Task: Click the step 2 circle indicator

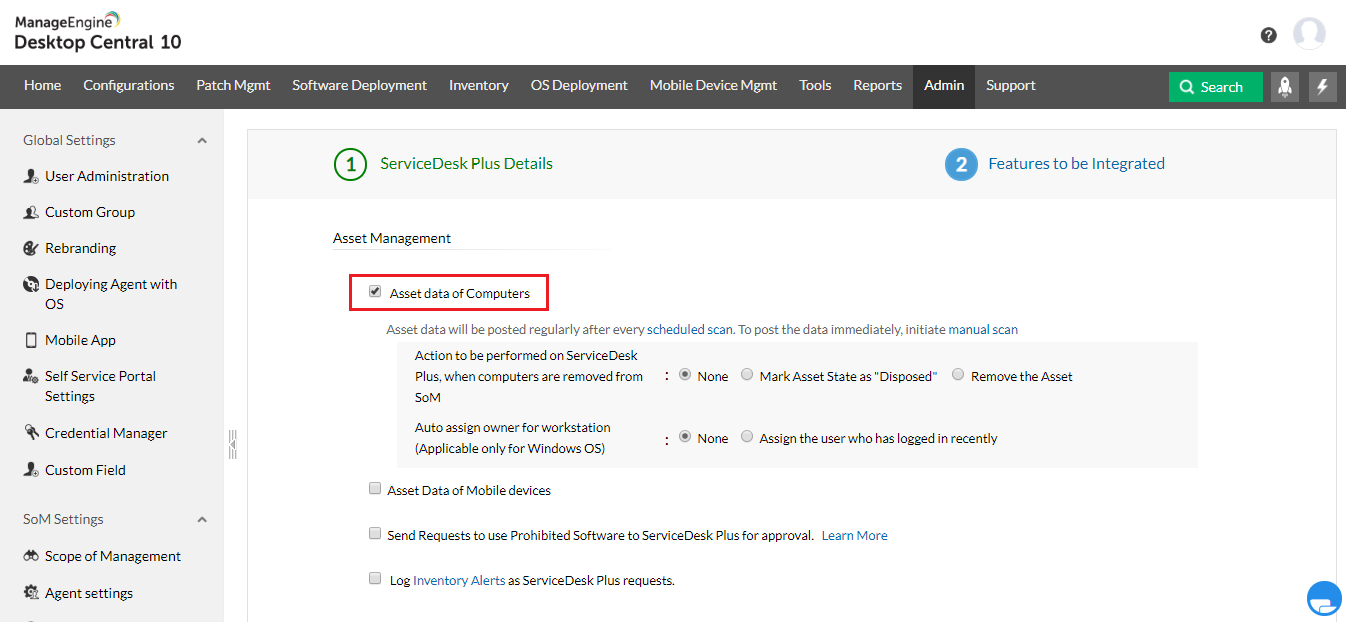Action: click(x=961, y=164)
